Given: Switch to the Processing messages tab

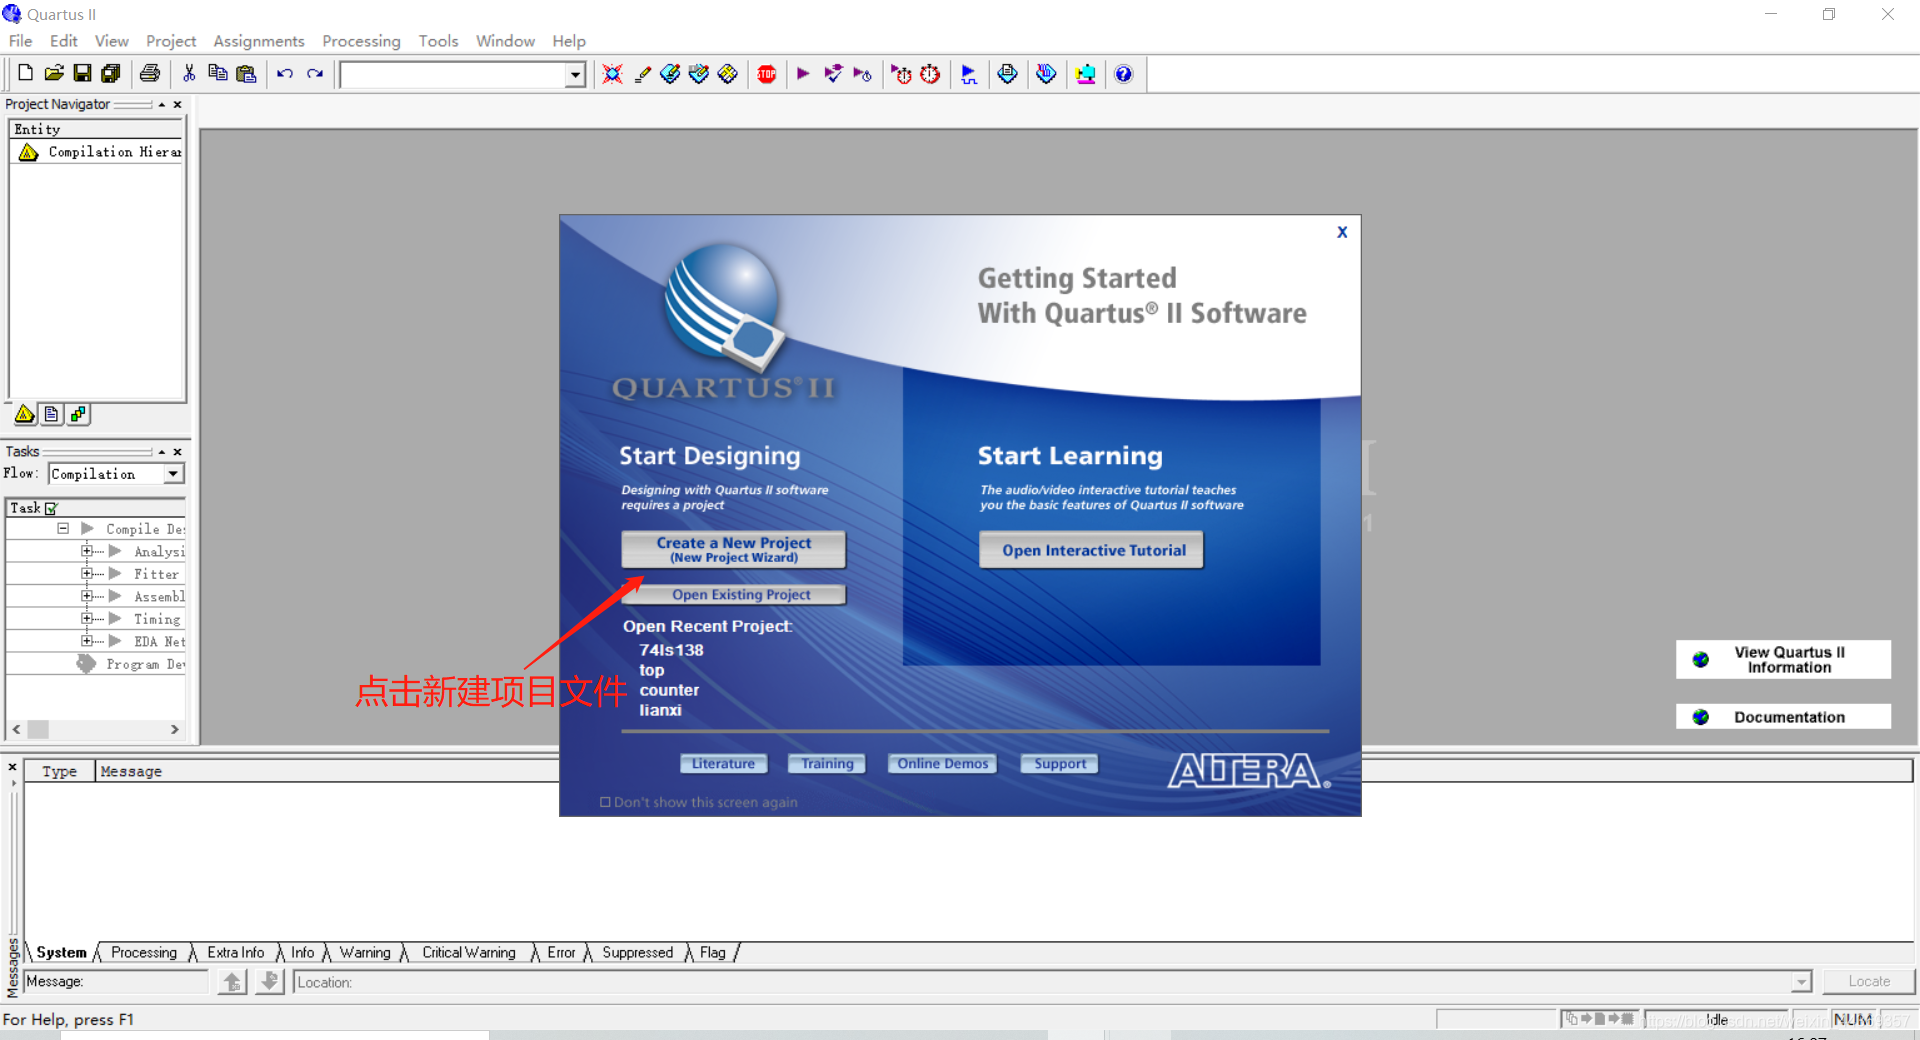Looking at the screenshot, I should (144, 952).
